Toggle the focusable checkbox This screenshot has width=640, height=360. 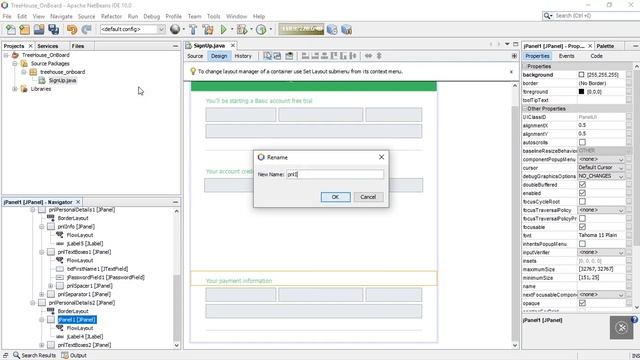coord(582,227)
